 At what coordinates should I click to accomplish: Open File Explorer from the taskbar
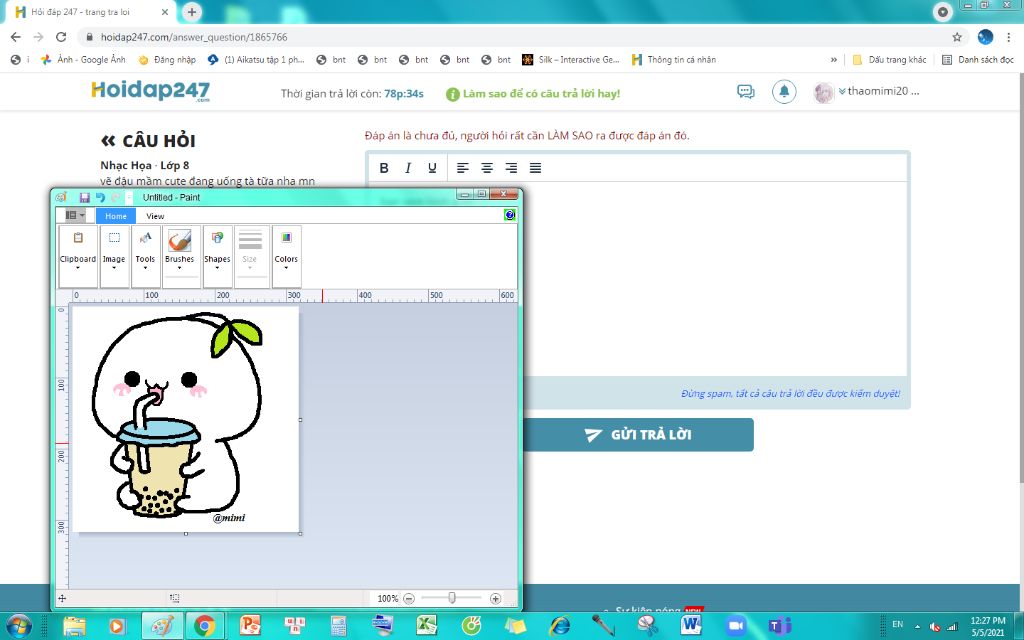tap(74, 626)
